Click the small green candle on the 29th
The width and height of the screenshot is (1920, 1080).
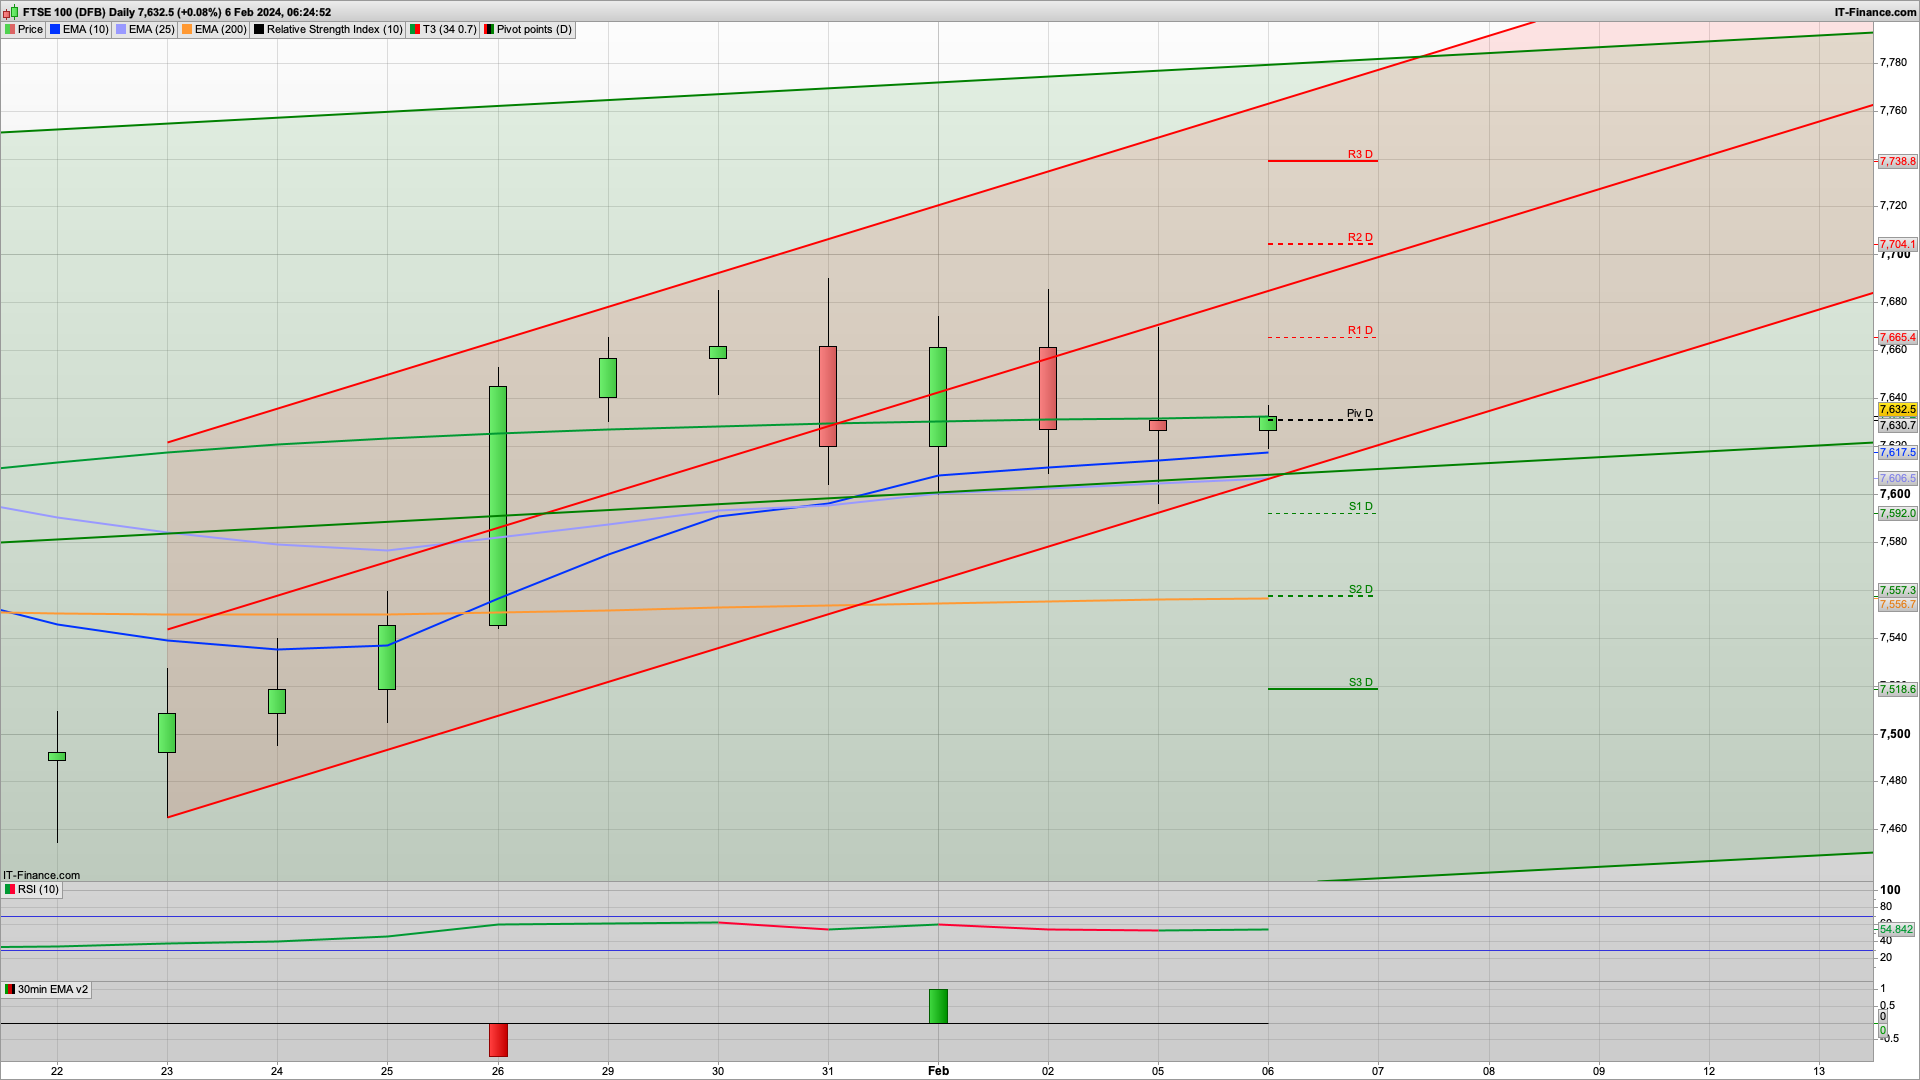pos(608,377)
